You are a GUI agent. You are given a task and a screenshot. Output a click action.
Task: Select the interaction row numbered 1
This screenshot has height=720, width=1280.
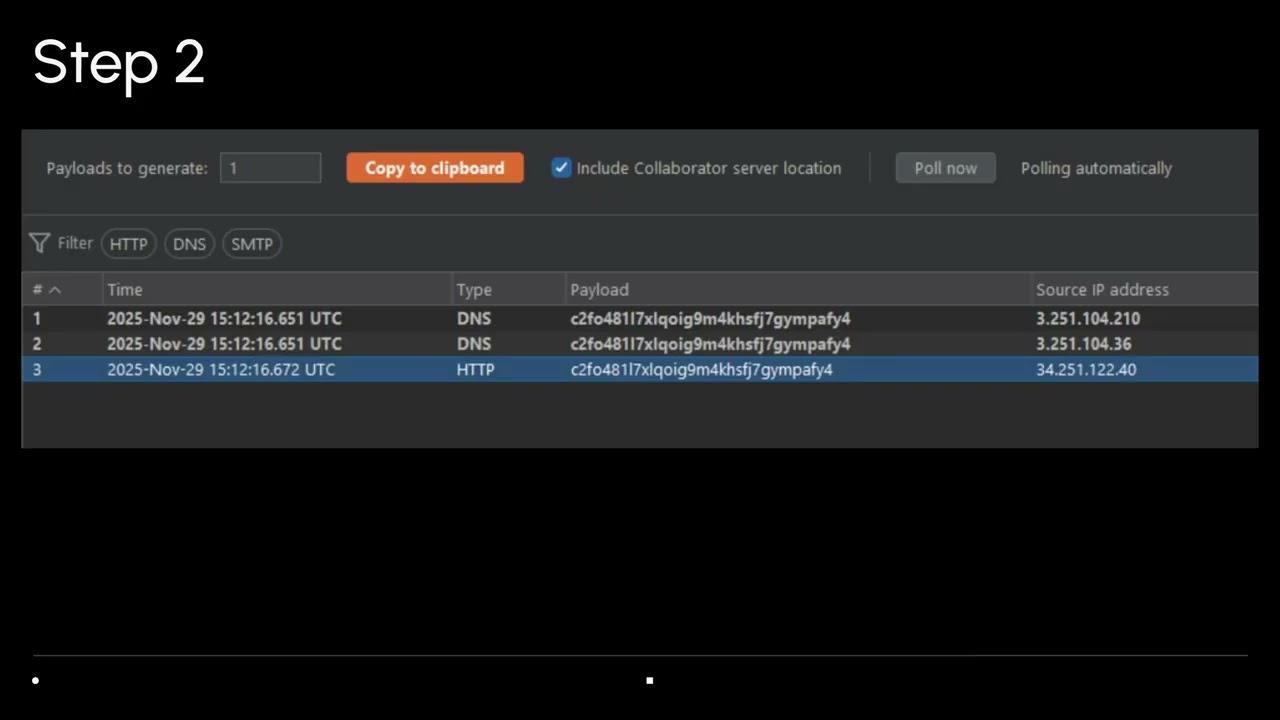coord(640,319)
